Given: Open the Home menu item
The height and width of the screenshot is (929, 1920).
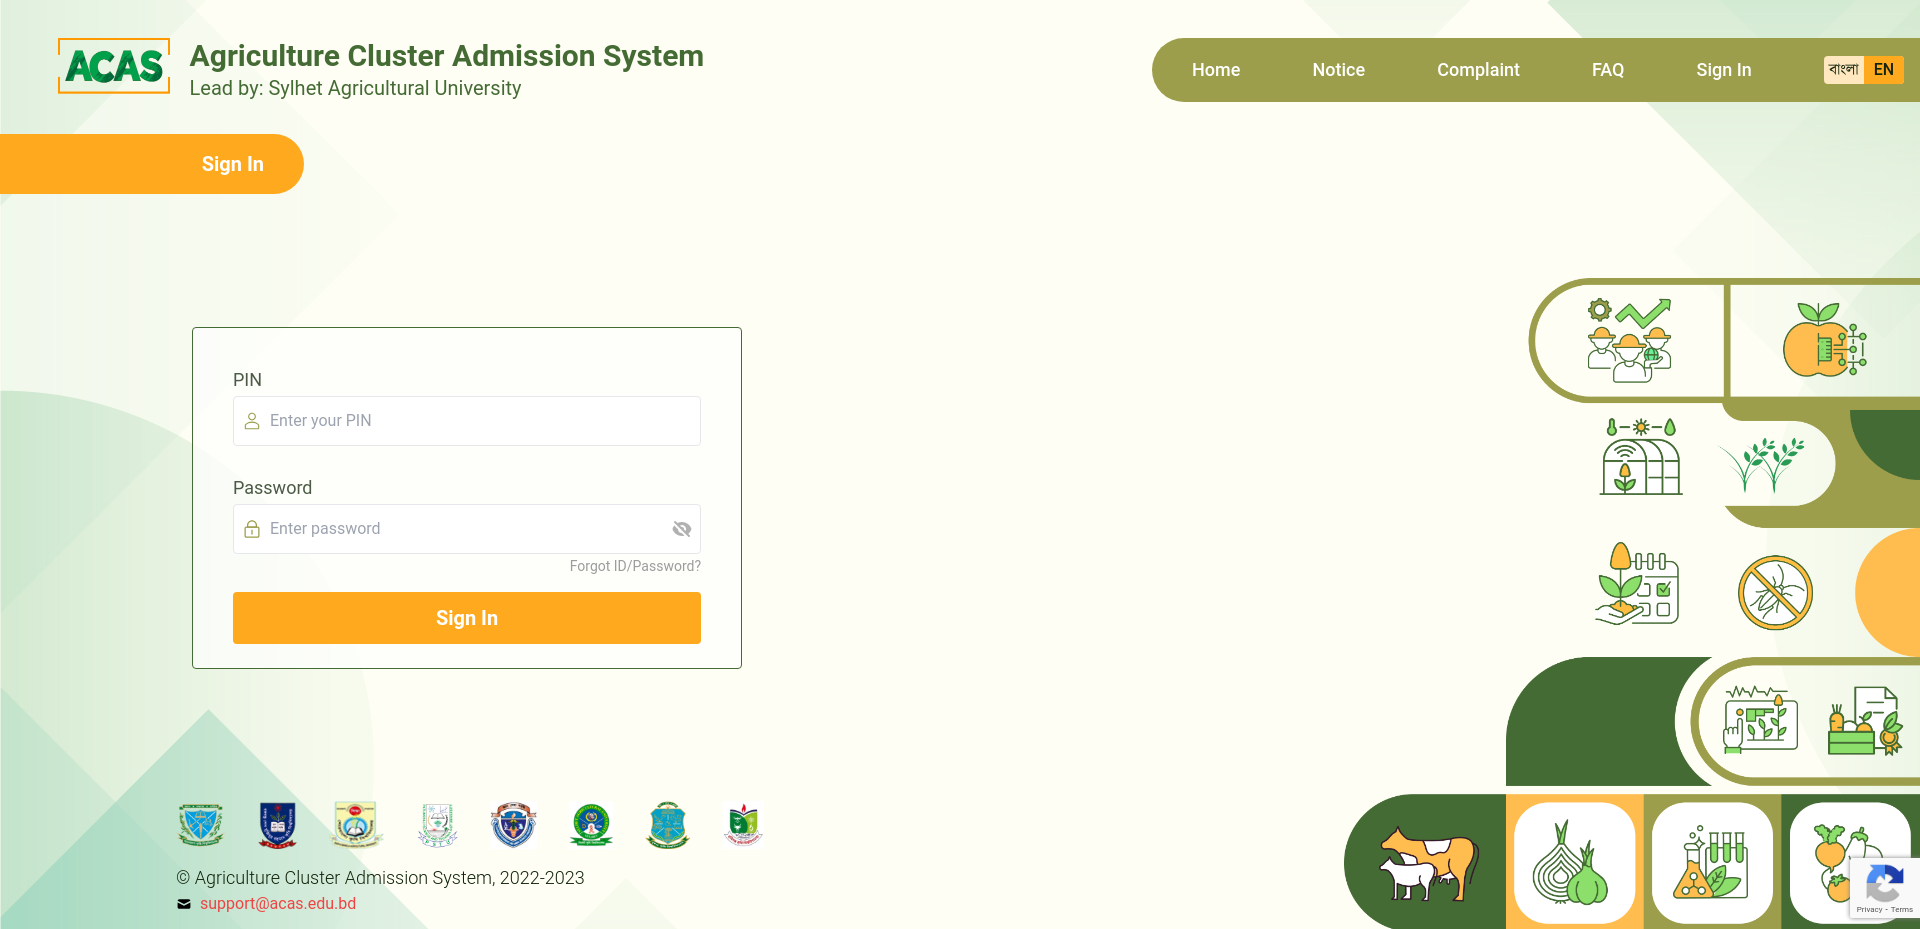Looking at the screenshot, I should point(1216,70).
